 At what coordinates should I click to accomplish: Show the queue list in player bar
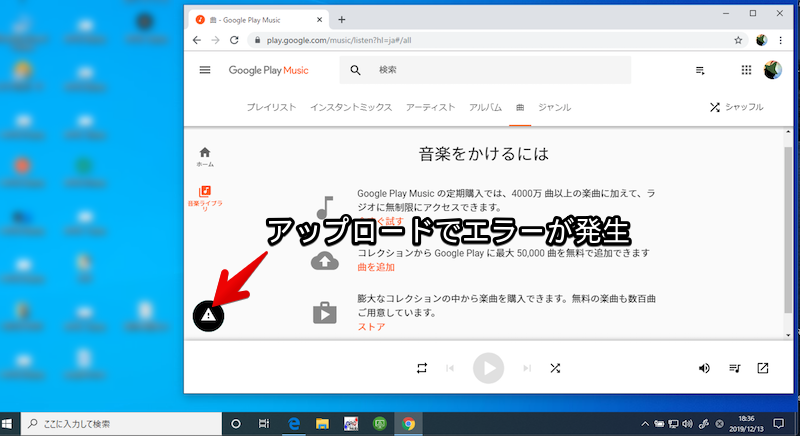[735, 368]
